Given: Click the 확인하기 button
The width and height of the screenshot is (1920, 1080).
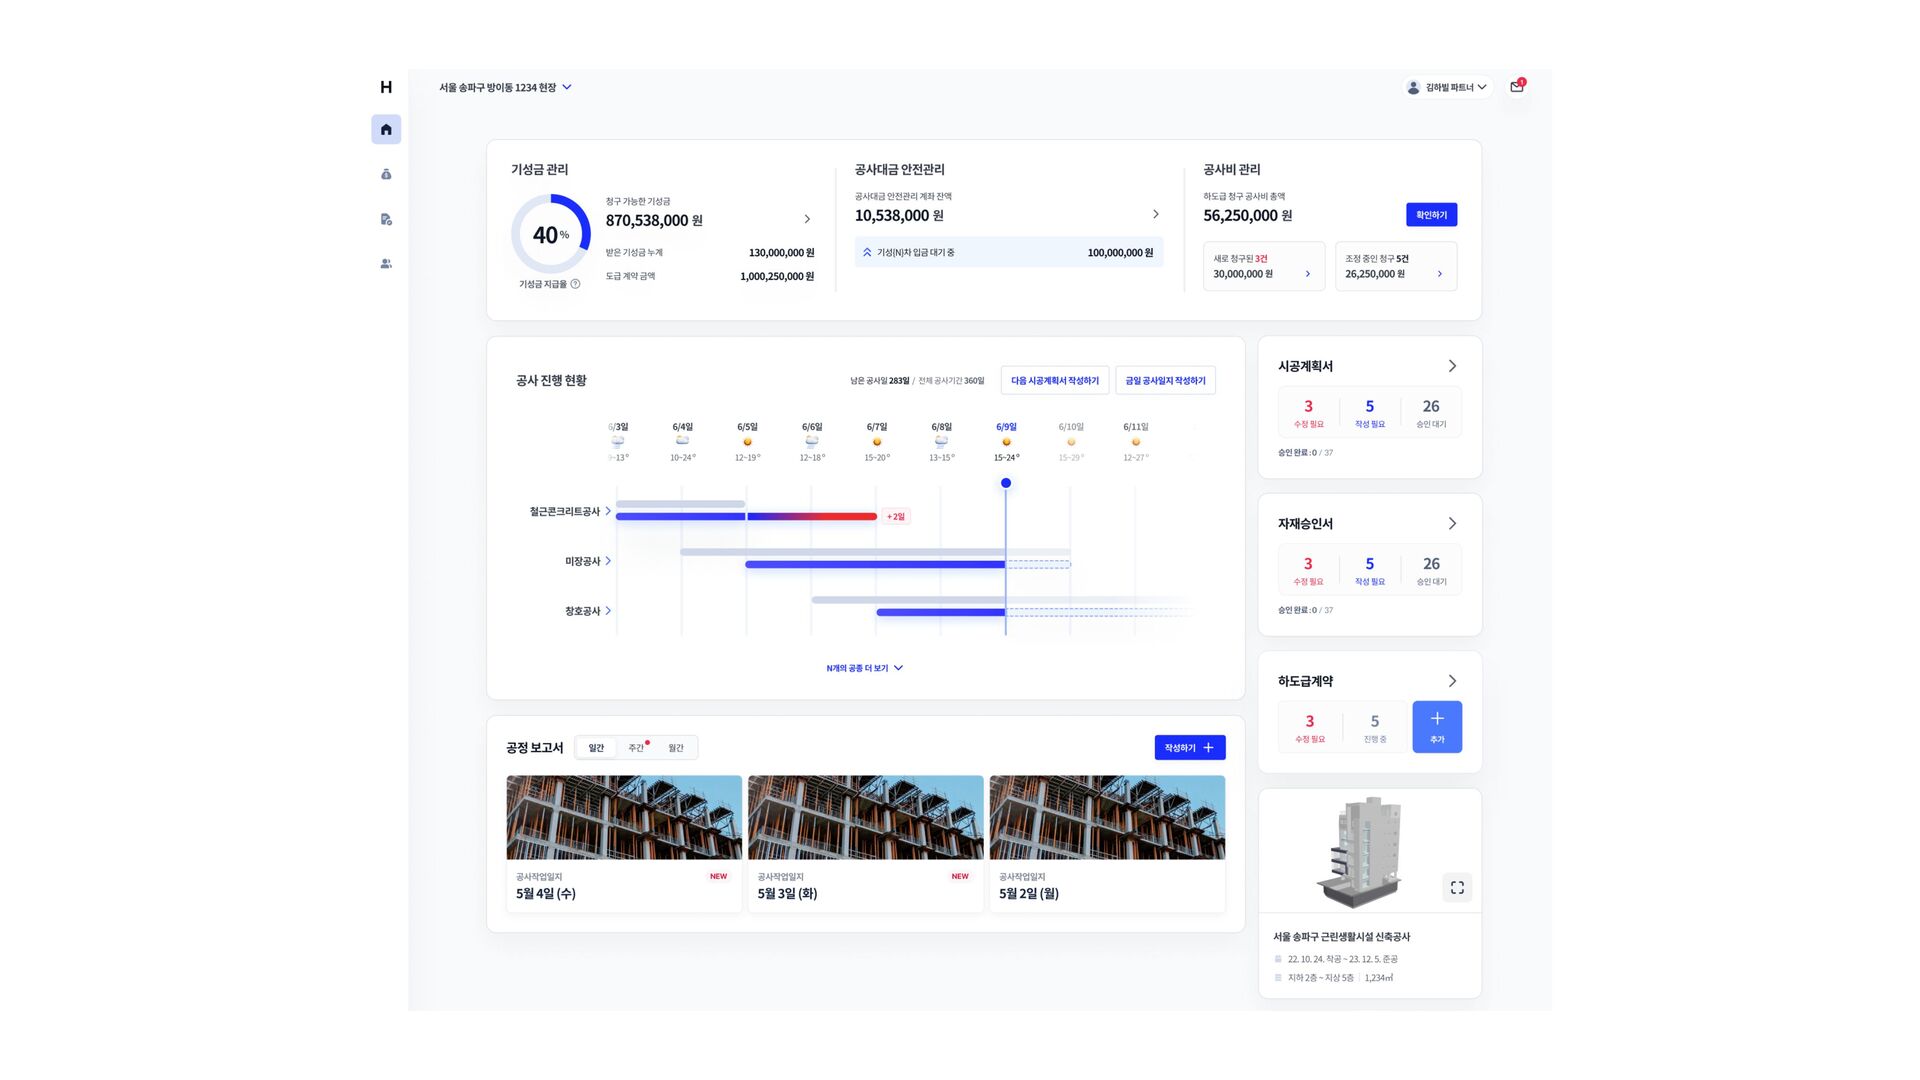Looking at the screenshot, I should pyautogui.click(x=1431, y=215).
